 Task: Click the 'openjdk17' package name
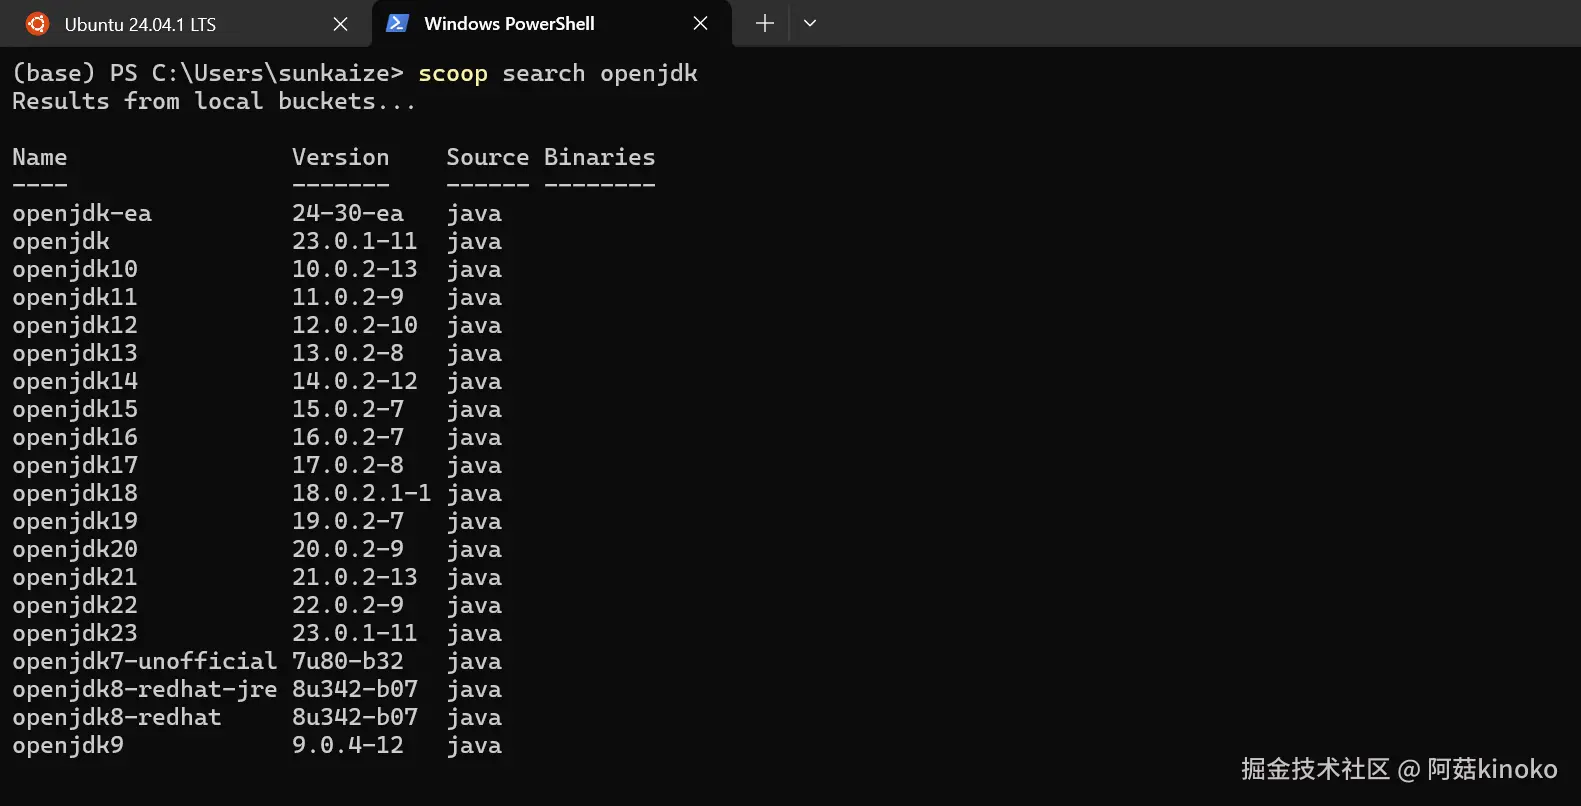point(75,465)
